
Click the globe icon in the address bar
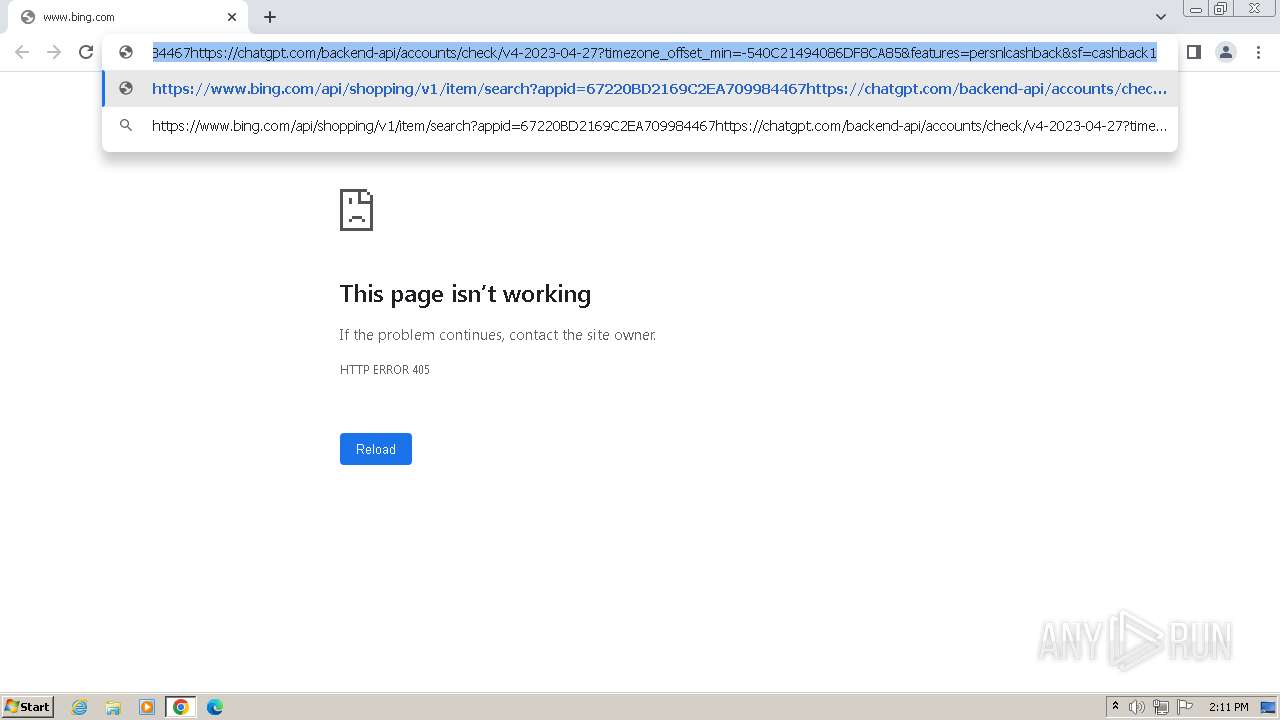click(126, 52)
